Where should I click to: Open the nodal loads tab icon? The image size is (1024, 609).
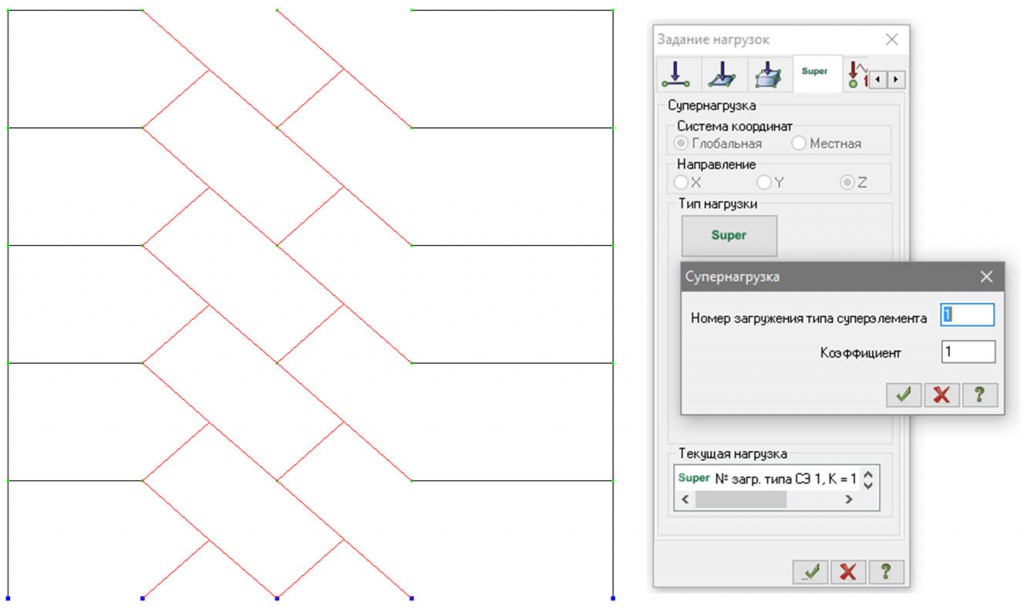[x=675, y=75]
